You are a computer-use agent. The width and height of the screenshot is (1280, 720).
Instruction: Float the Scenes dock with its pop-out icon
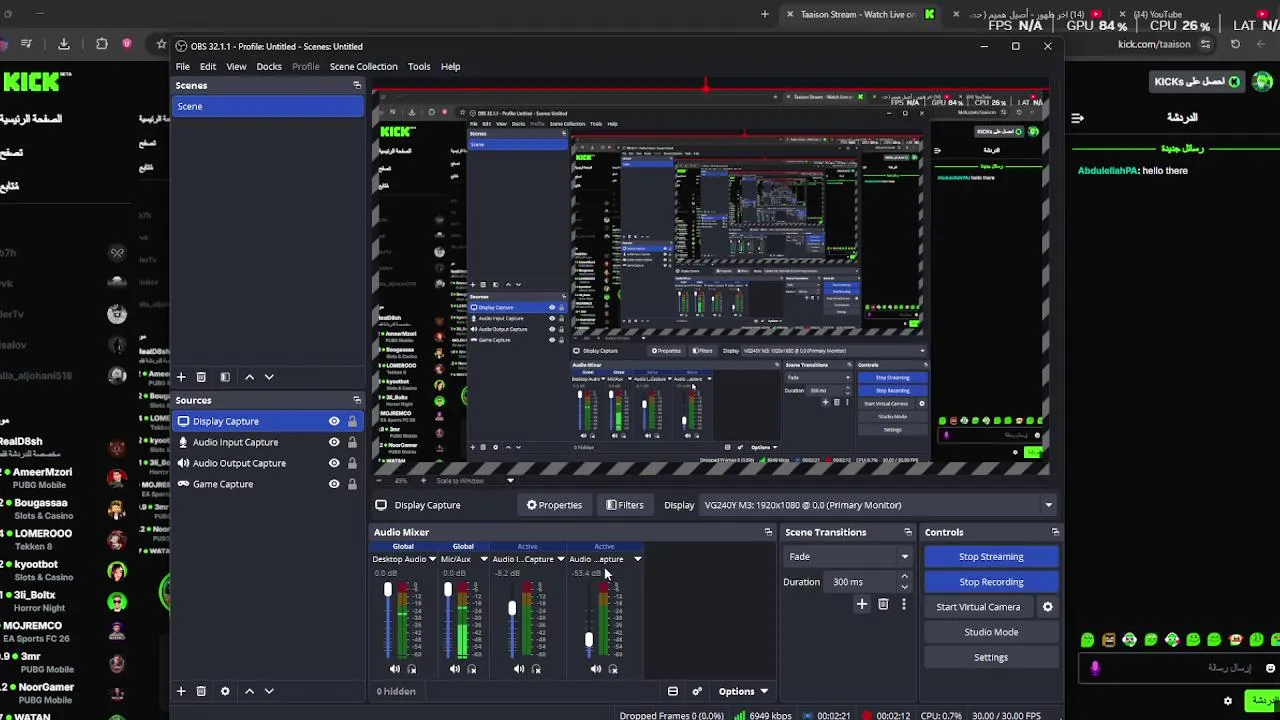(357, 85)
